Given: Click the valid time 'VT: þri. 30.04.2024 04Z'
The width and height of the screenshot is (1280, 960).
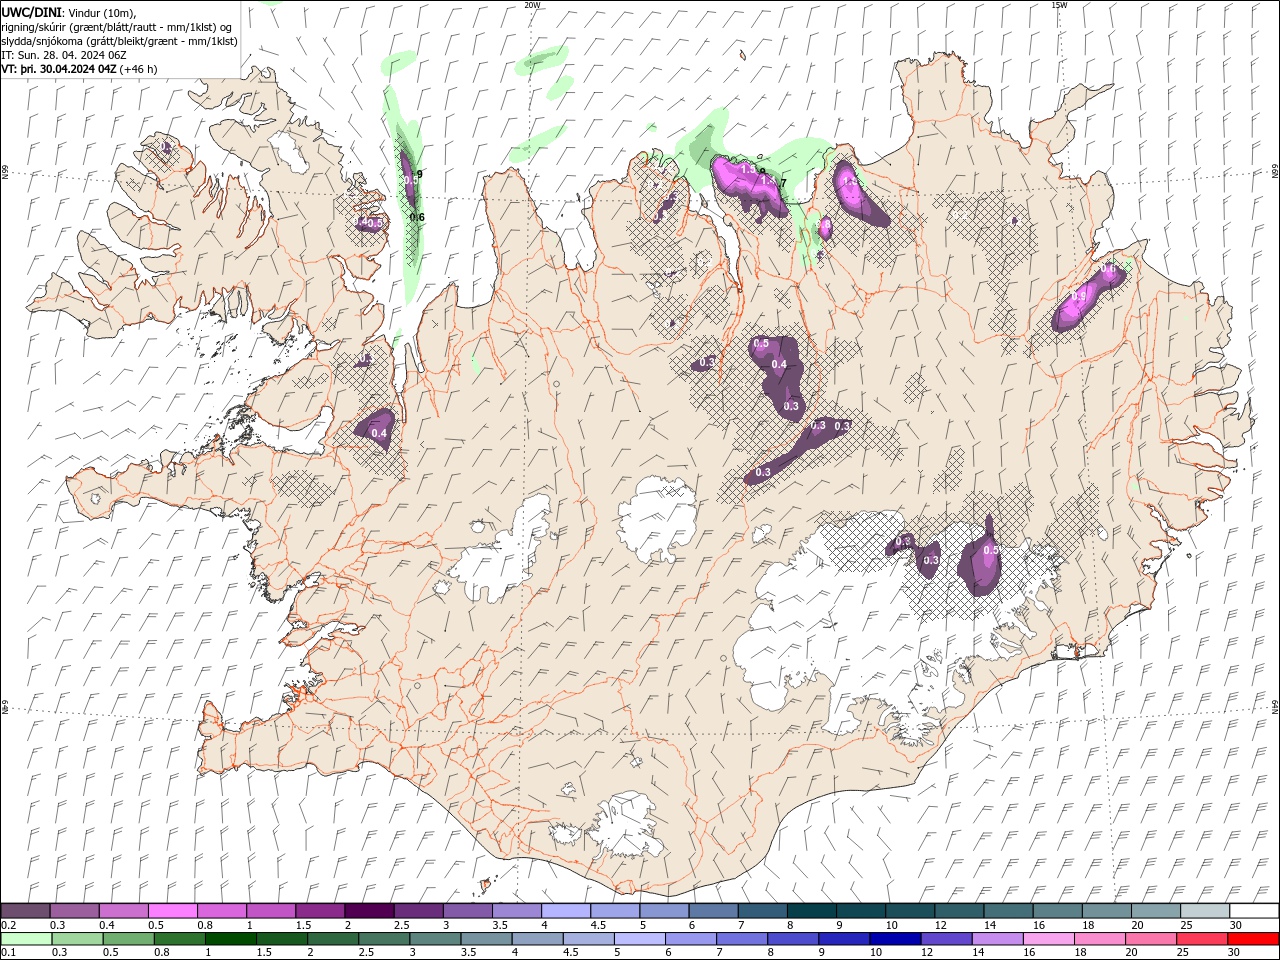Looking at the screenshot, I should tap(59, 69).
